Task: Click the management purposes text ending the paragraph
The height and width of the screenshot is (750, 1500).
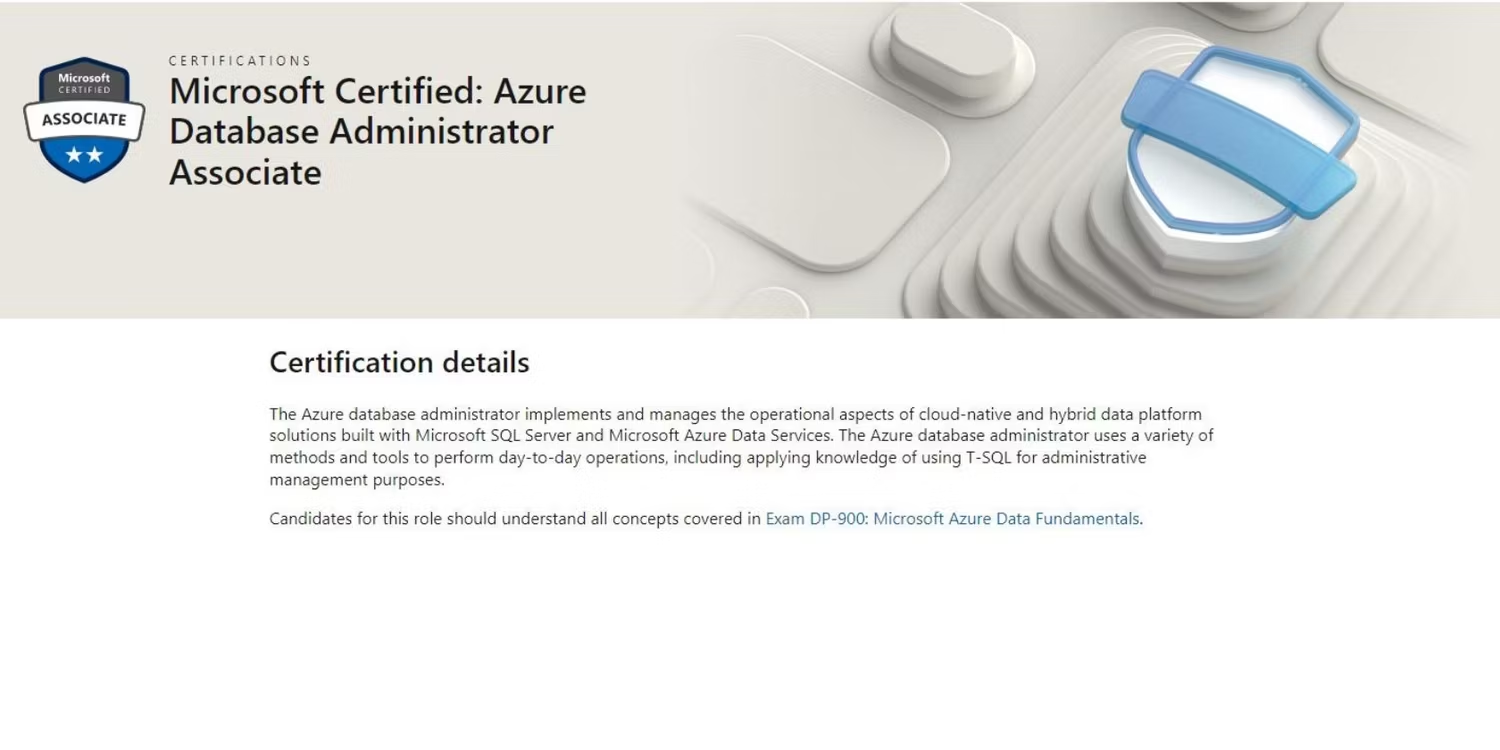Action: click(356, 480)
